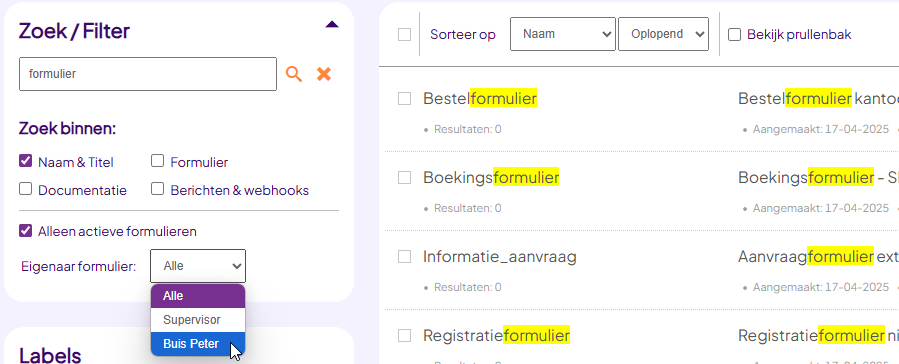Screen dimensions: 899x364
Task: Focus the search field containing formulier
Action: tap(148, 74)
